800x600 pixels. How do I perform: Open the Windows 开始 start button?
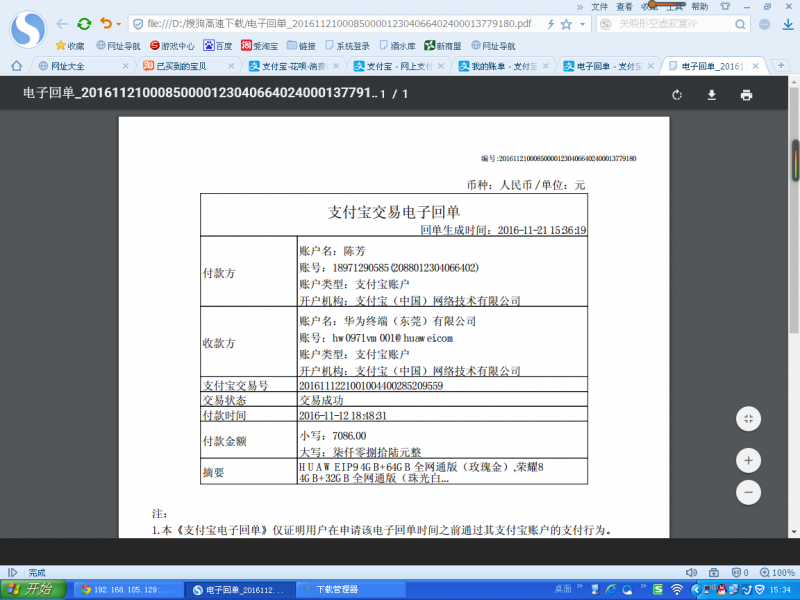(33, 589)
